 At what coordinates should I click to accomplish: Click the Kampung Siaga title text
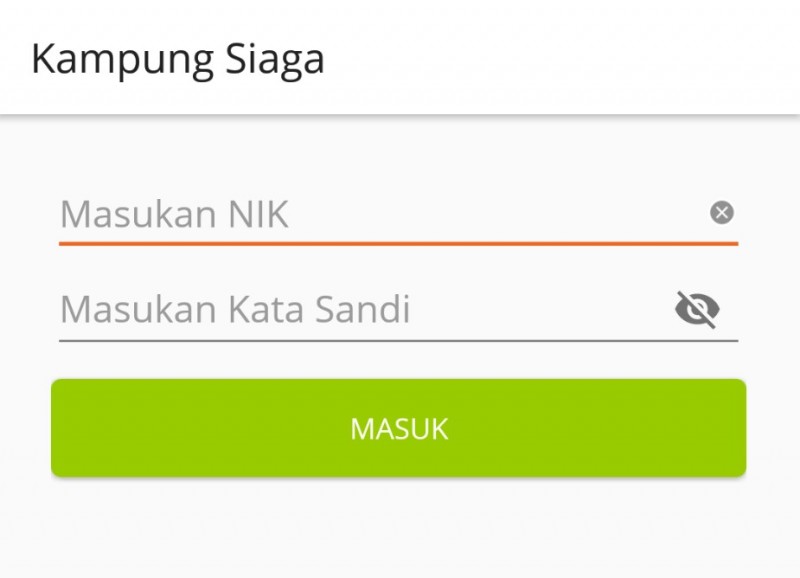(178, 59)
